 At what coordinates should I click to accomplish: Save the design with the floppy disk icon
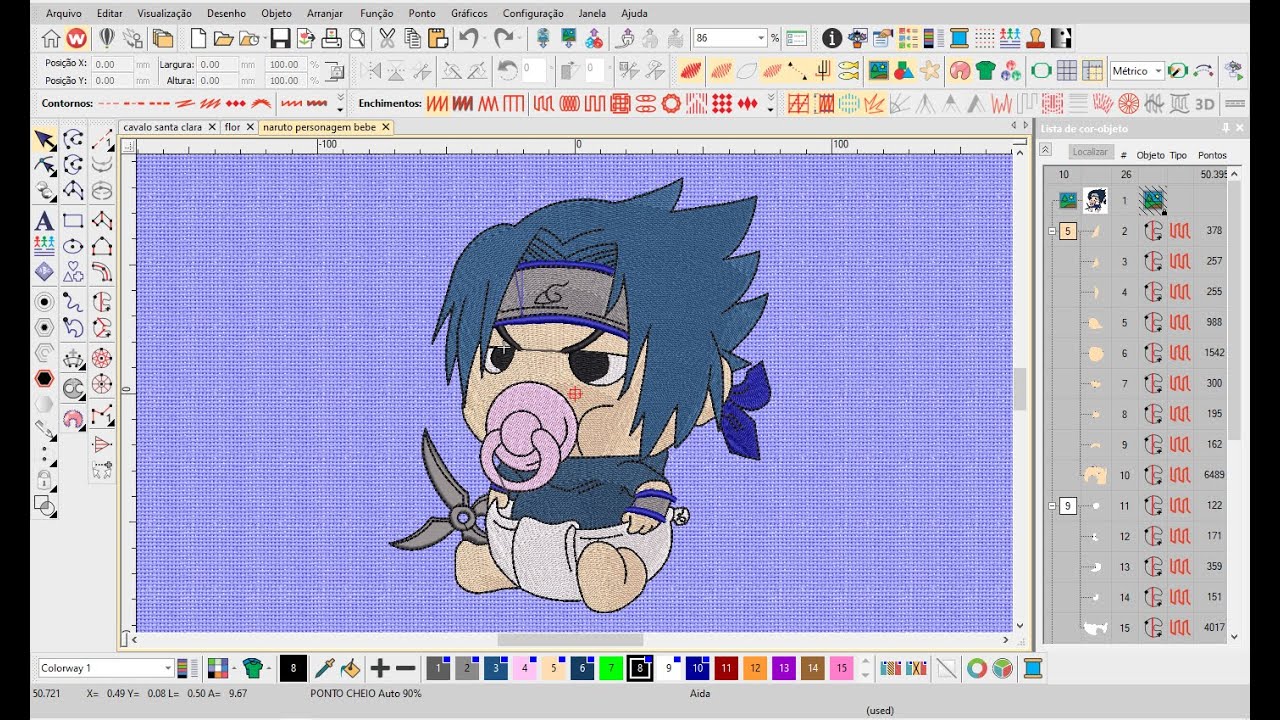pos(280,39)
